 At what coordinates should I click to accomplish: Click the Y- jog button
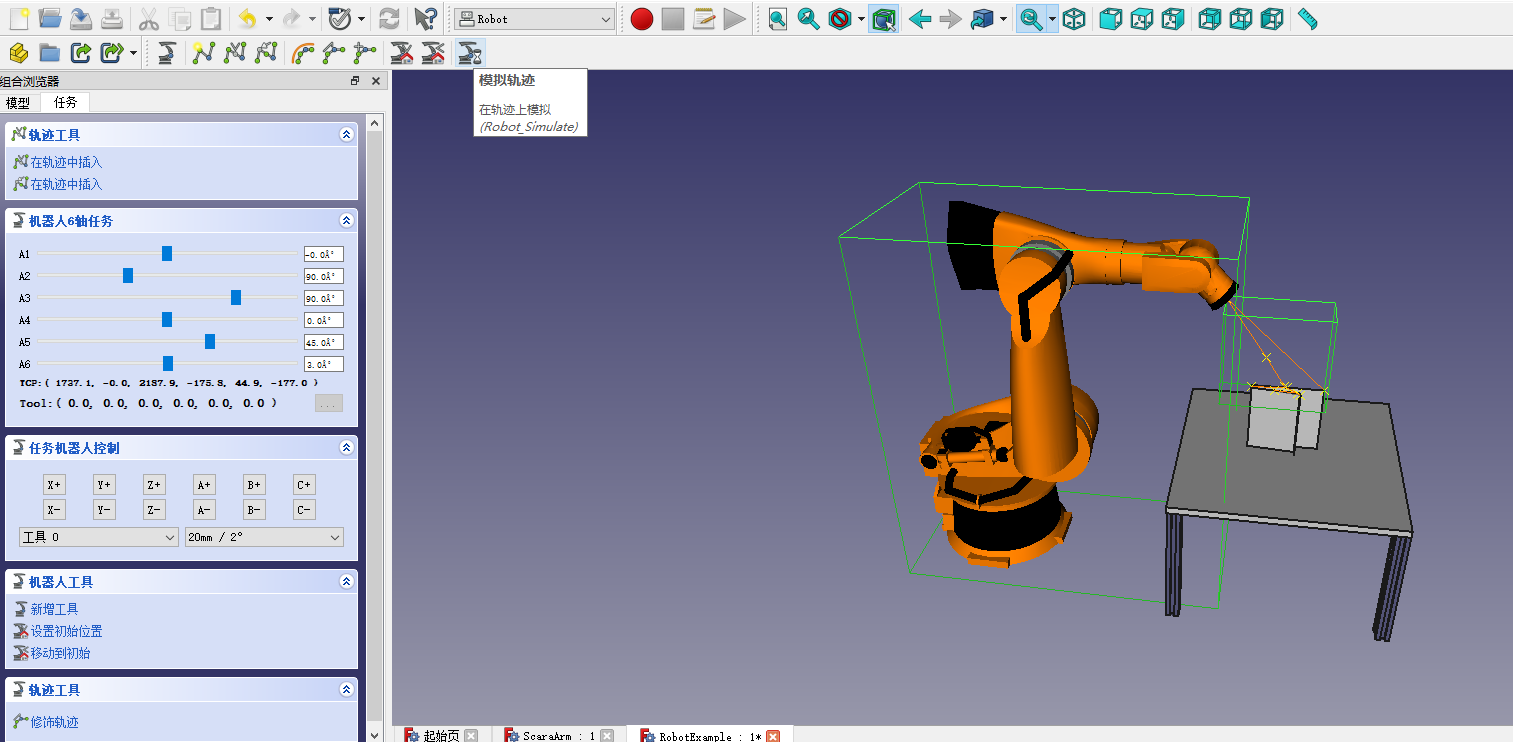click(x=104, y=510)
